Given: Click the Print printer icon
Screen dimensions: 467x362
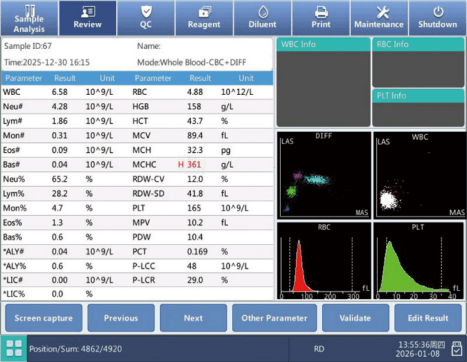Looking at the screenshot, I should tap(321, 12).
